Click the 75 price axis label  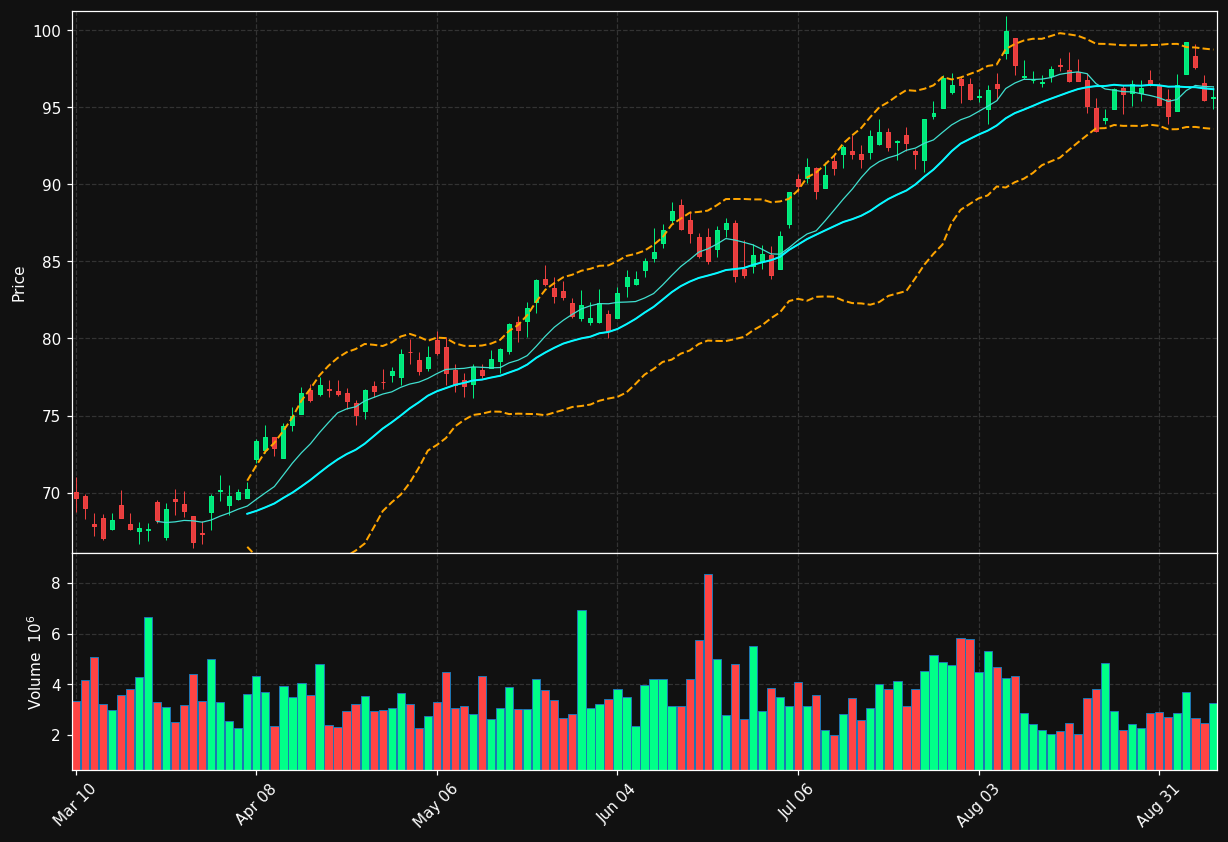(x=52, y=416)
